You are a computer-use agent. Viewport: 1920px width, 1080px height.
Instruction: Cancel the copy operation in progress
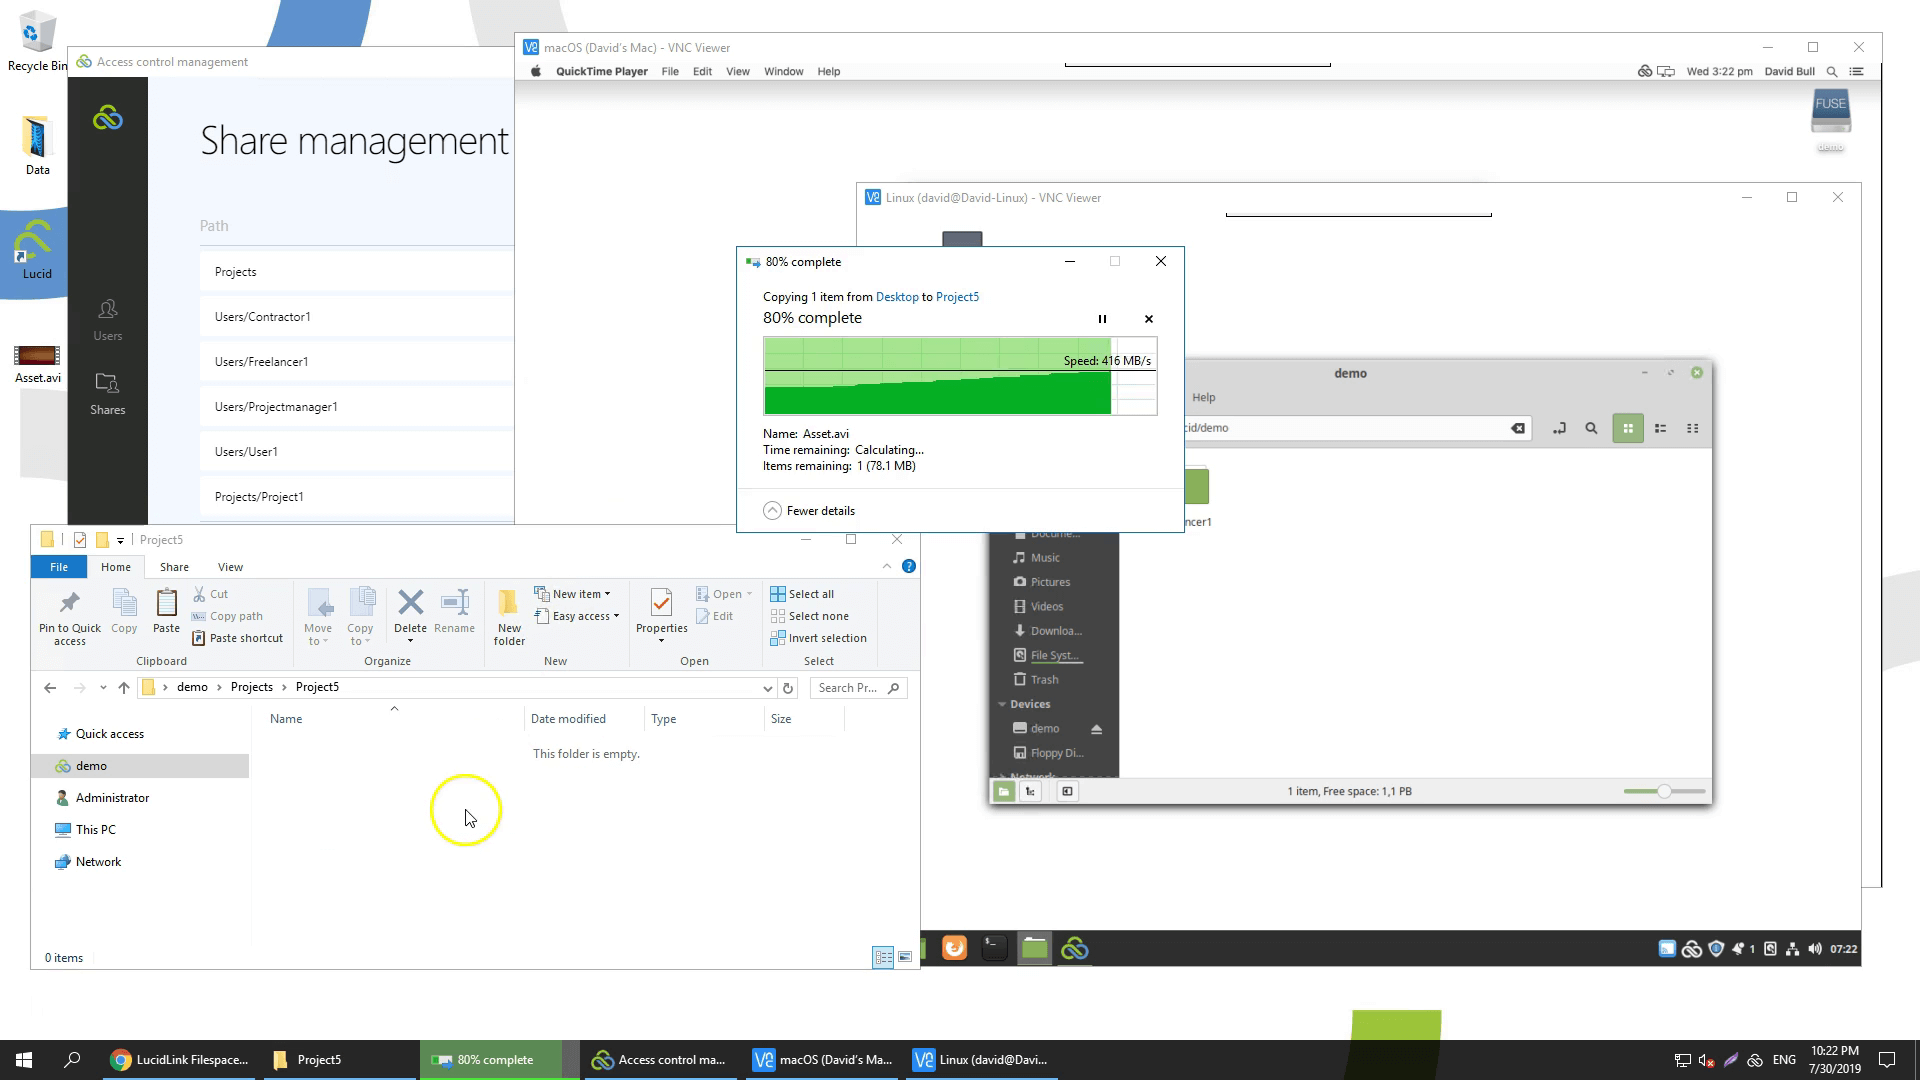[1148, 319]
